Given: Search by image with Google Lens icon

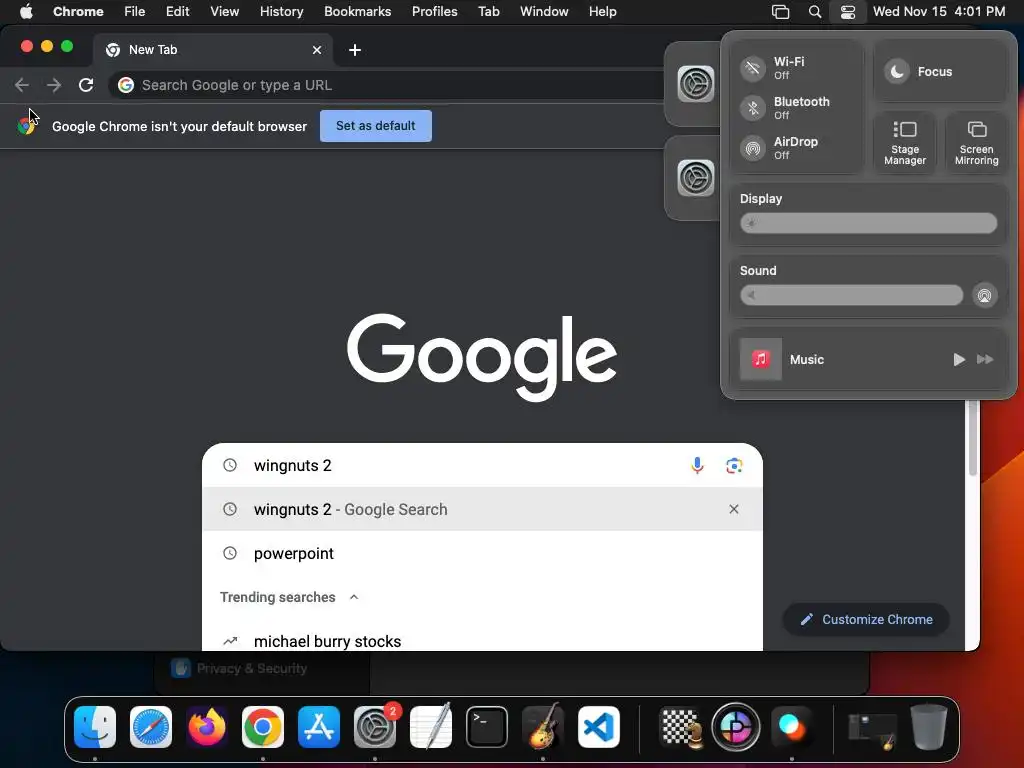Looking at the screenshot, I should 733,466.
